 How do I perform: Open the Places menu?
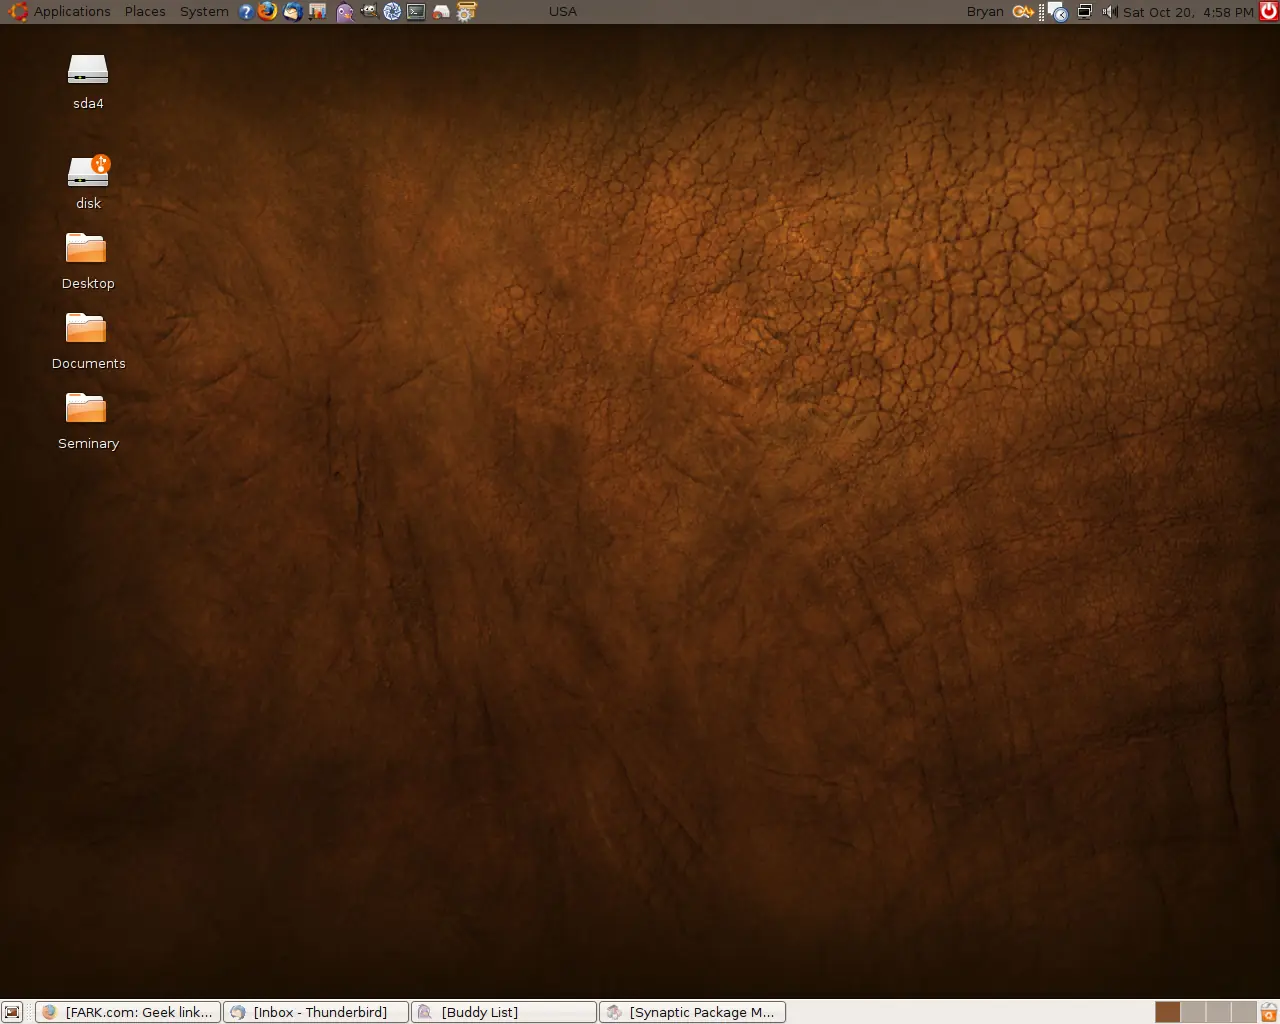tap(145, 12)
